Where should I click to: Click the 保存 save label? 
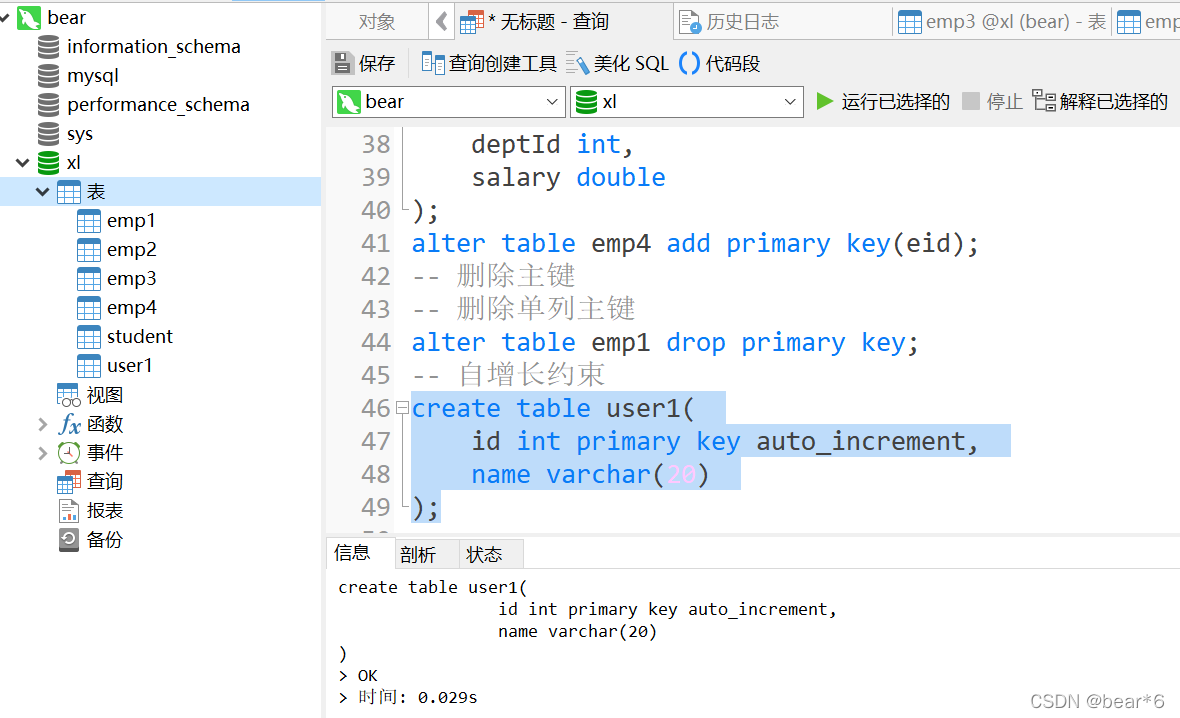[377, 63]
